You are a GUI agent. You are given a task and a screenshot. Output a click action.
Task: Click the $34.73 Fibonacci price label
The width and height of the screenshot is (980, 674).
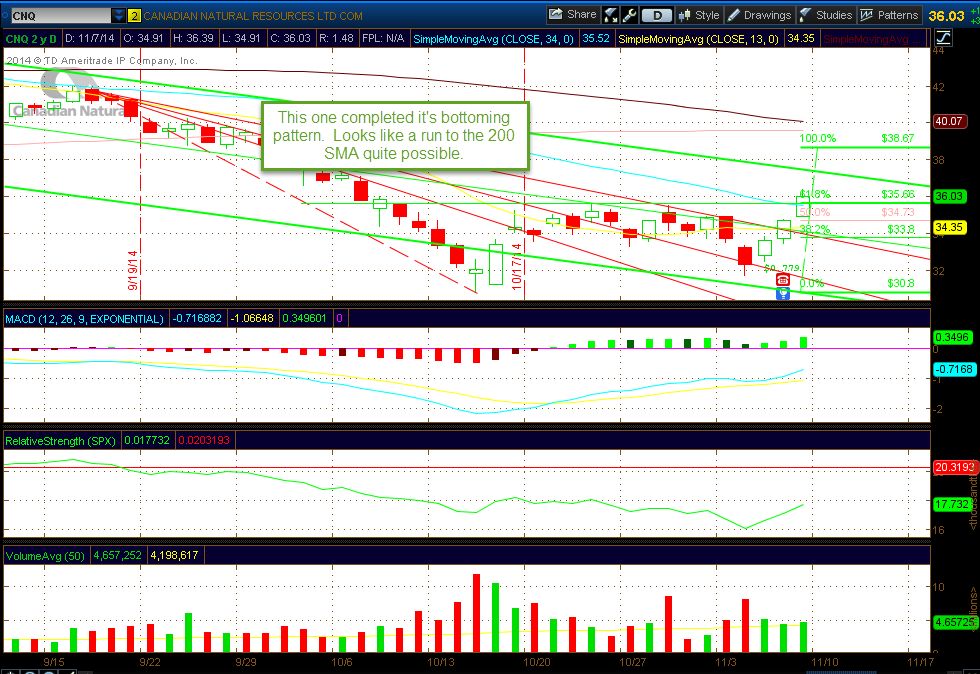[x=898, y=213]
